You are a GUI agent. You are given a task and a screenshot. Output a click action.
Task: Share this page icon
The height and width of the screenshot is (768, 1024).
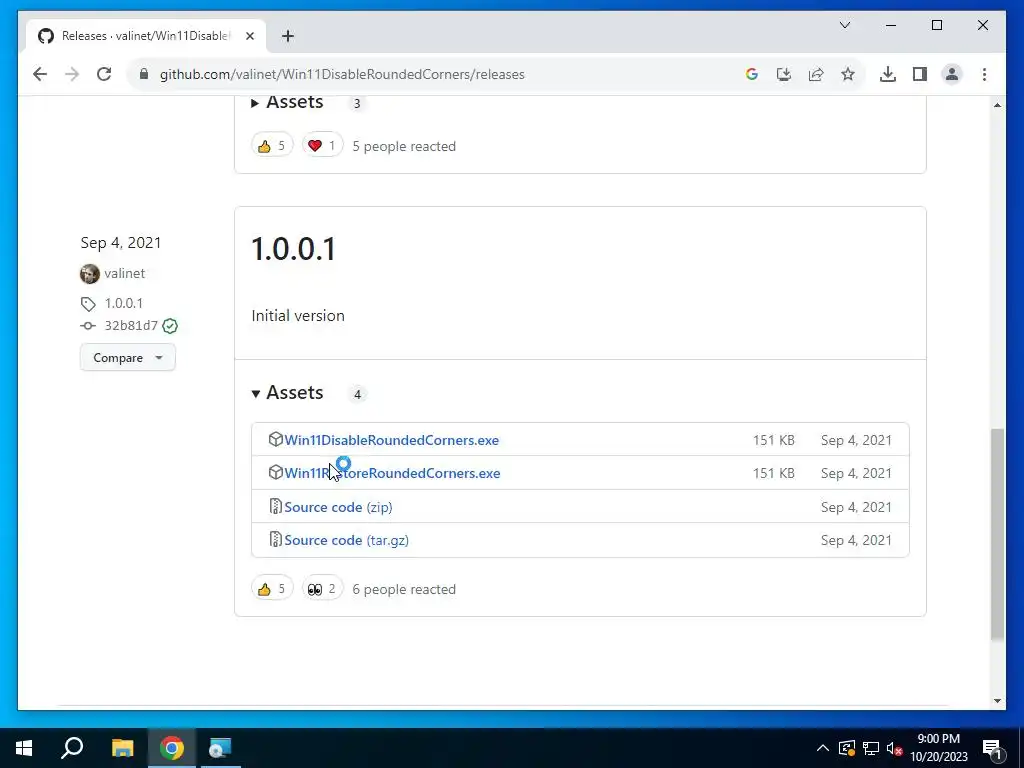816,74
